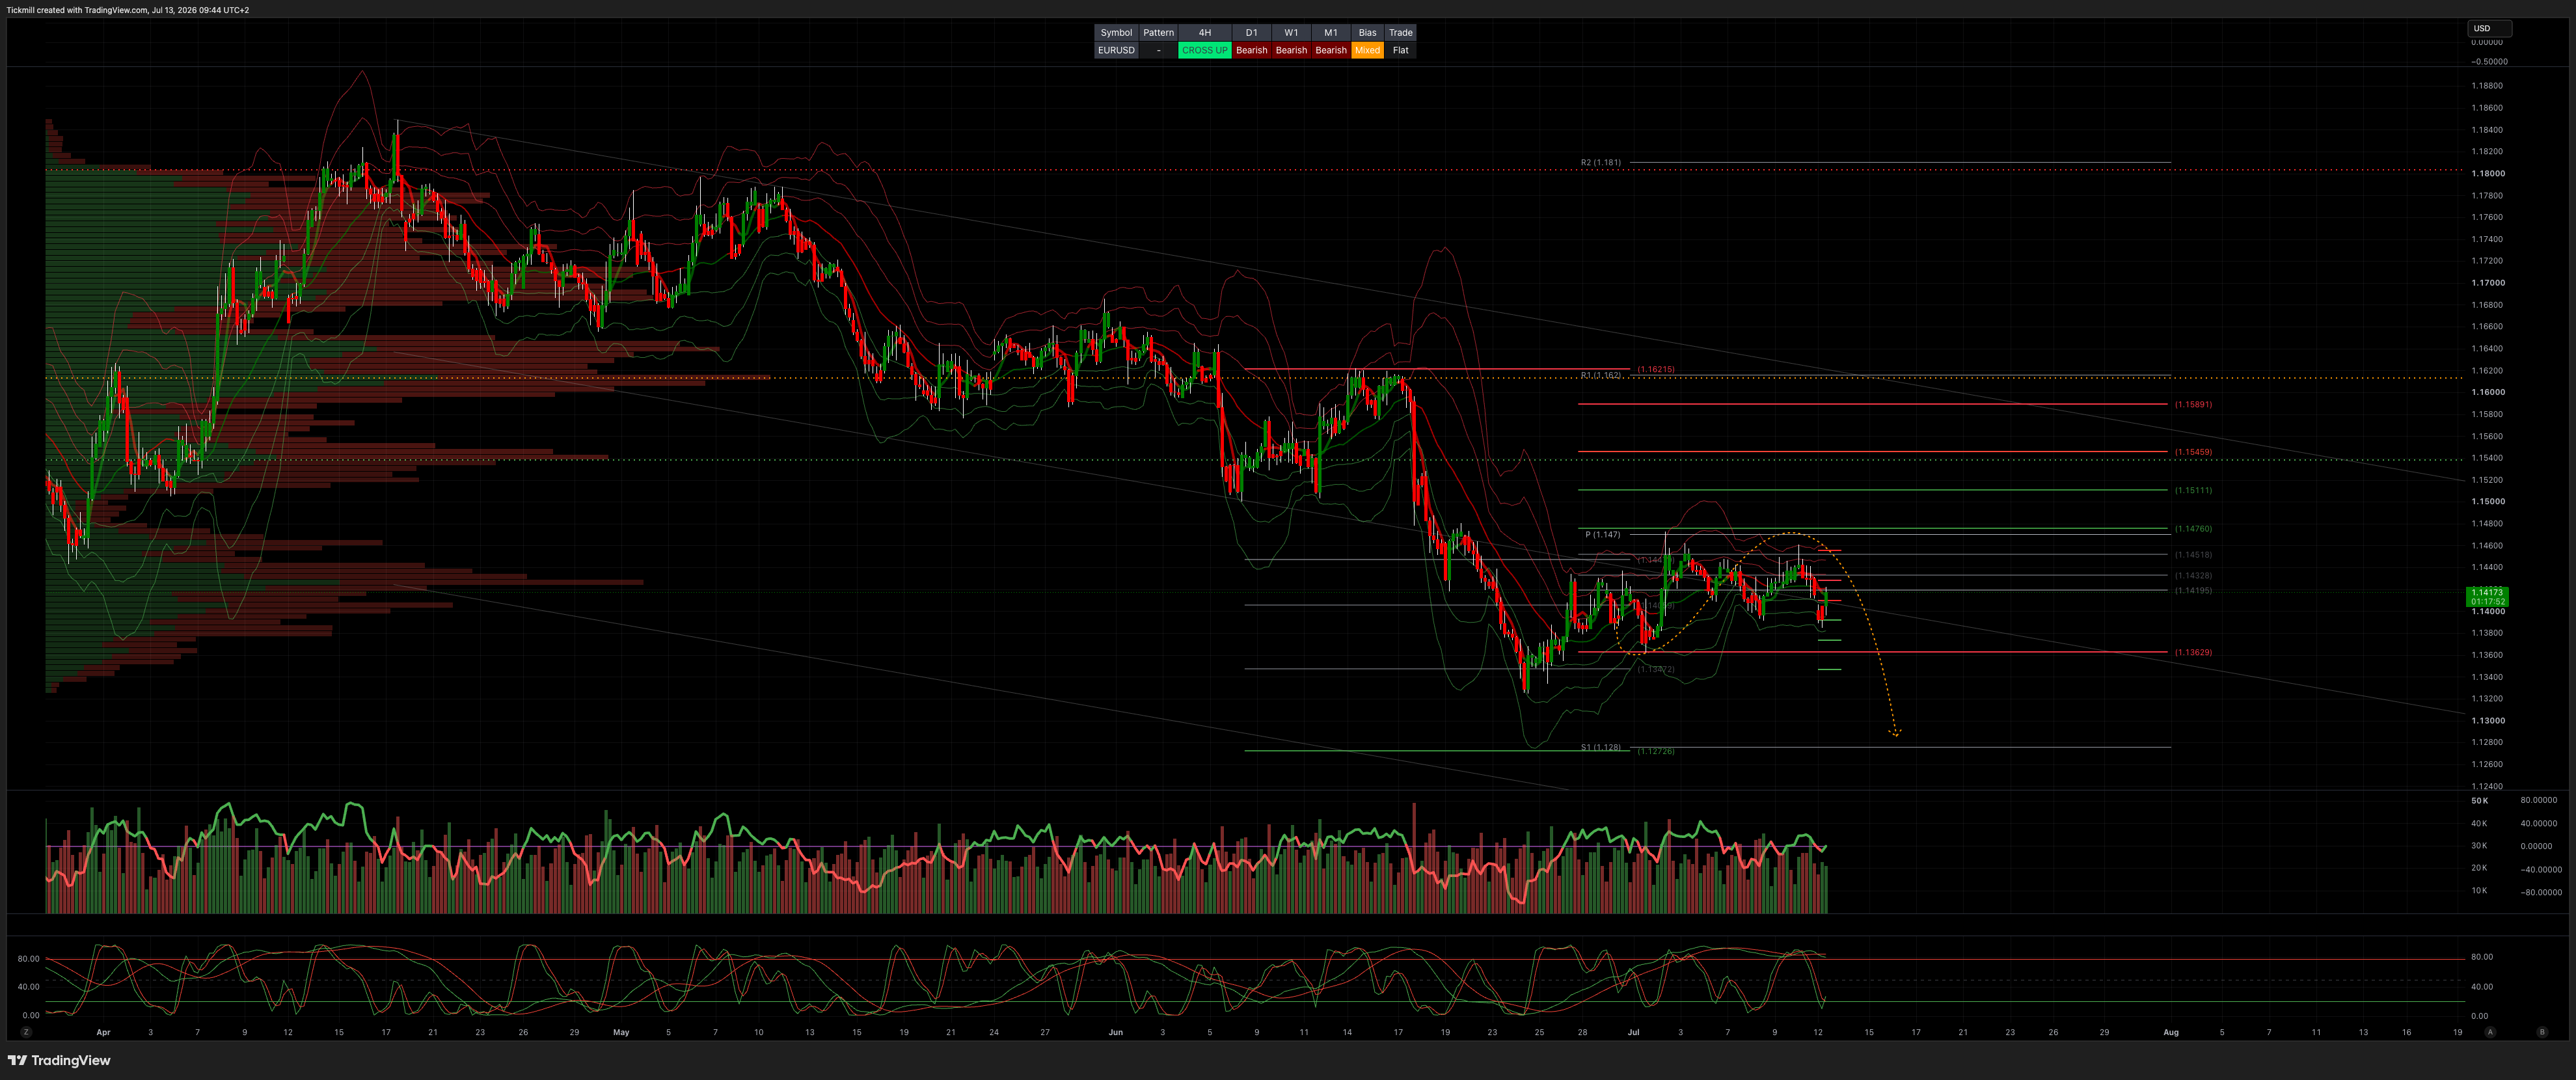Click the green (1.15111) level label
The width and height of the screenshot is (2576, 1080).
(2193, 490)
